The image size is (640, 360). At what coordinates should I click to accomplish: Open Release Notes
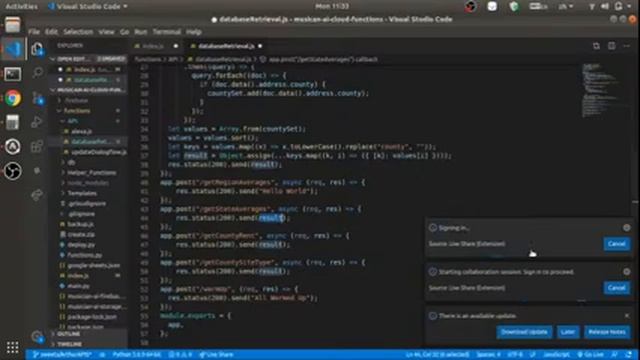[x=607, y=332]
